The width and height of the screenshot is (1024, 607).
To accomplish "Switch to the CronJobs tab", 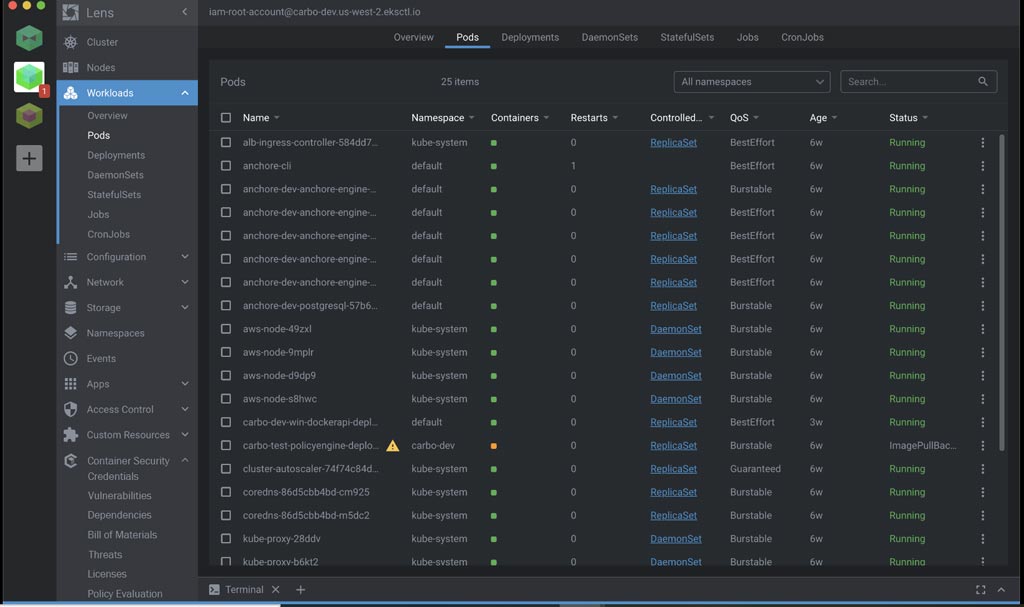I will (803, 37).
